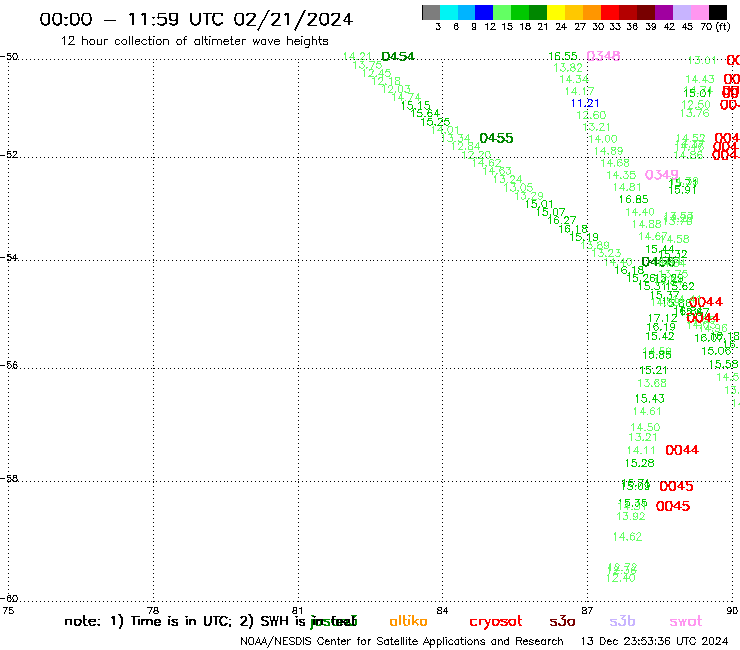This screenshot has width=740, height=650.
Task: Click the wave height value 15.42
Action: pos(660,336)
